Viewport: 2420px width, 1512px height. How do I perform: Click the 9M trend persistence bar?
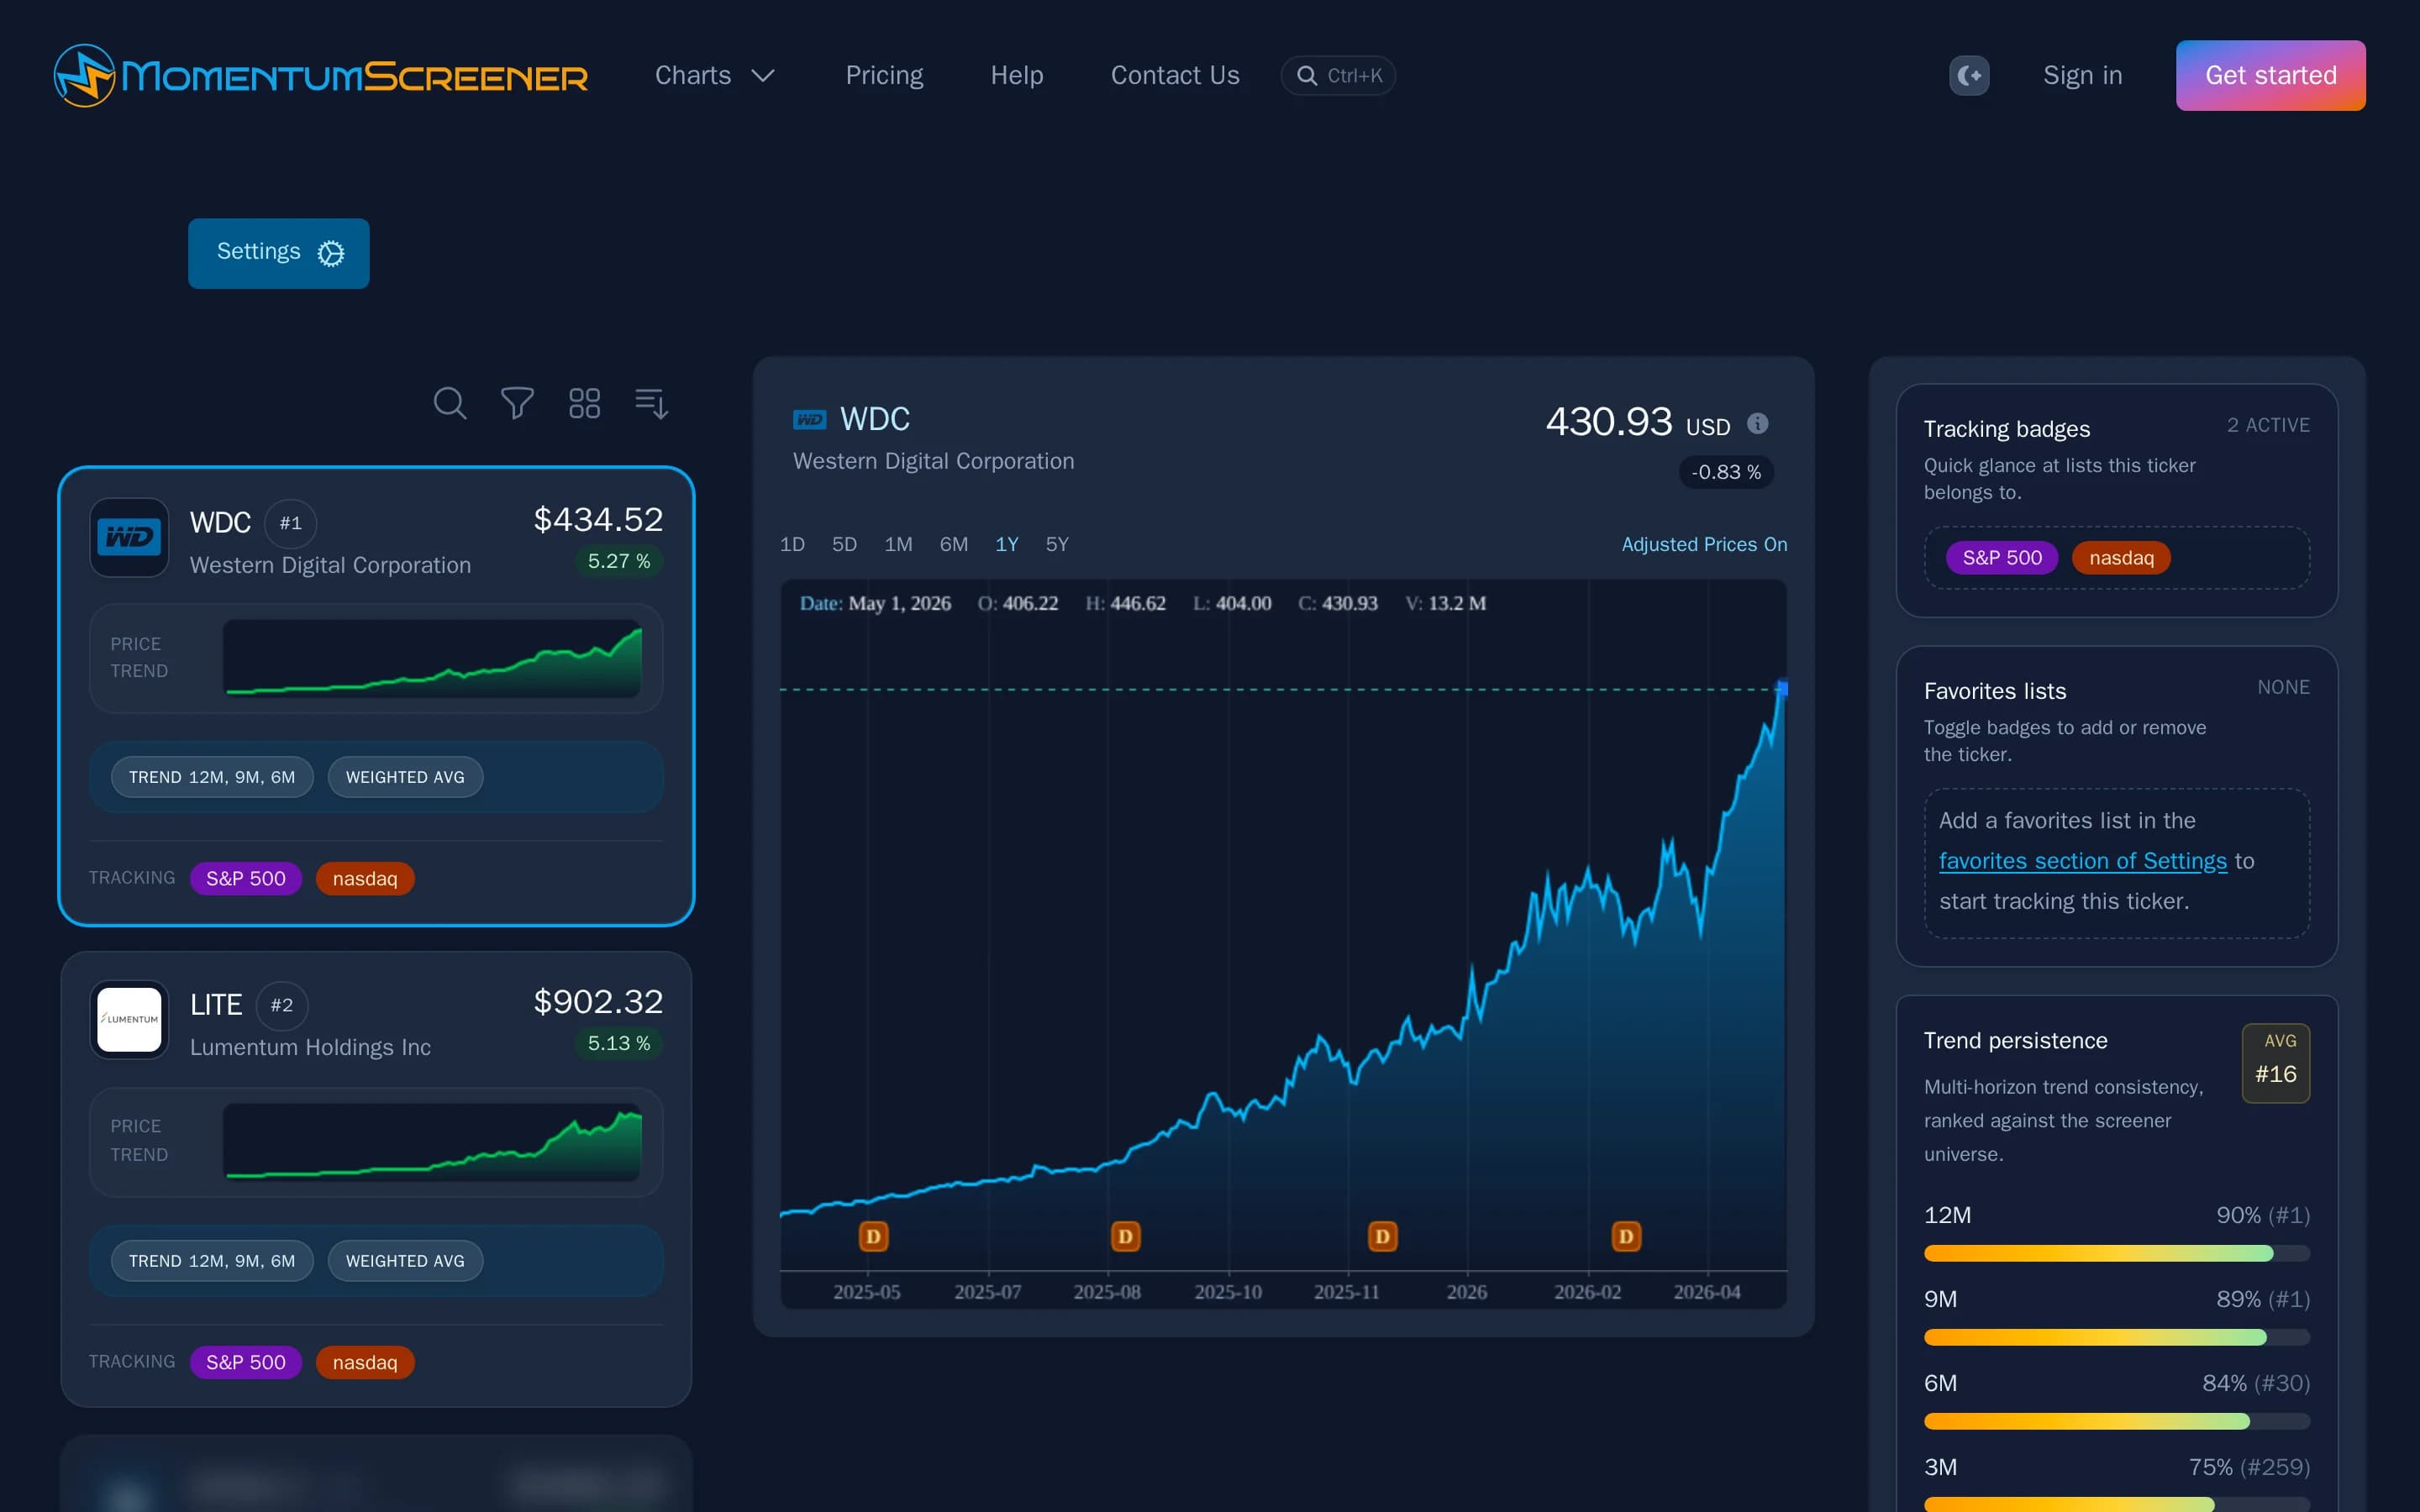click(2116, 1337)
